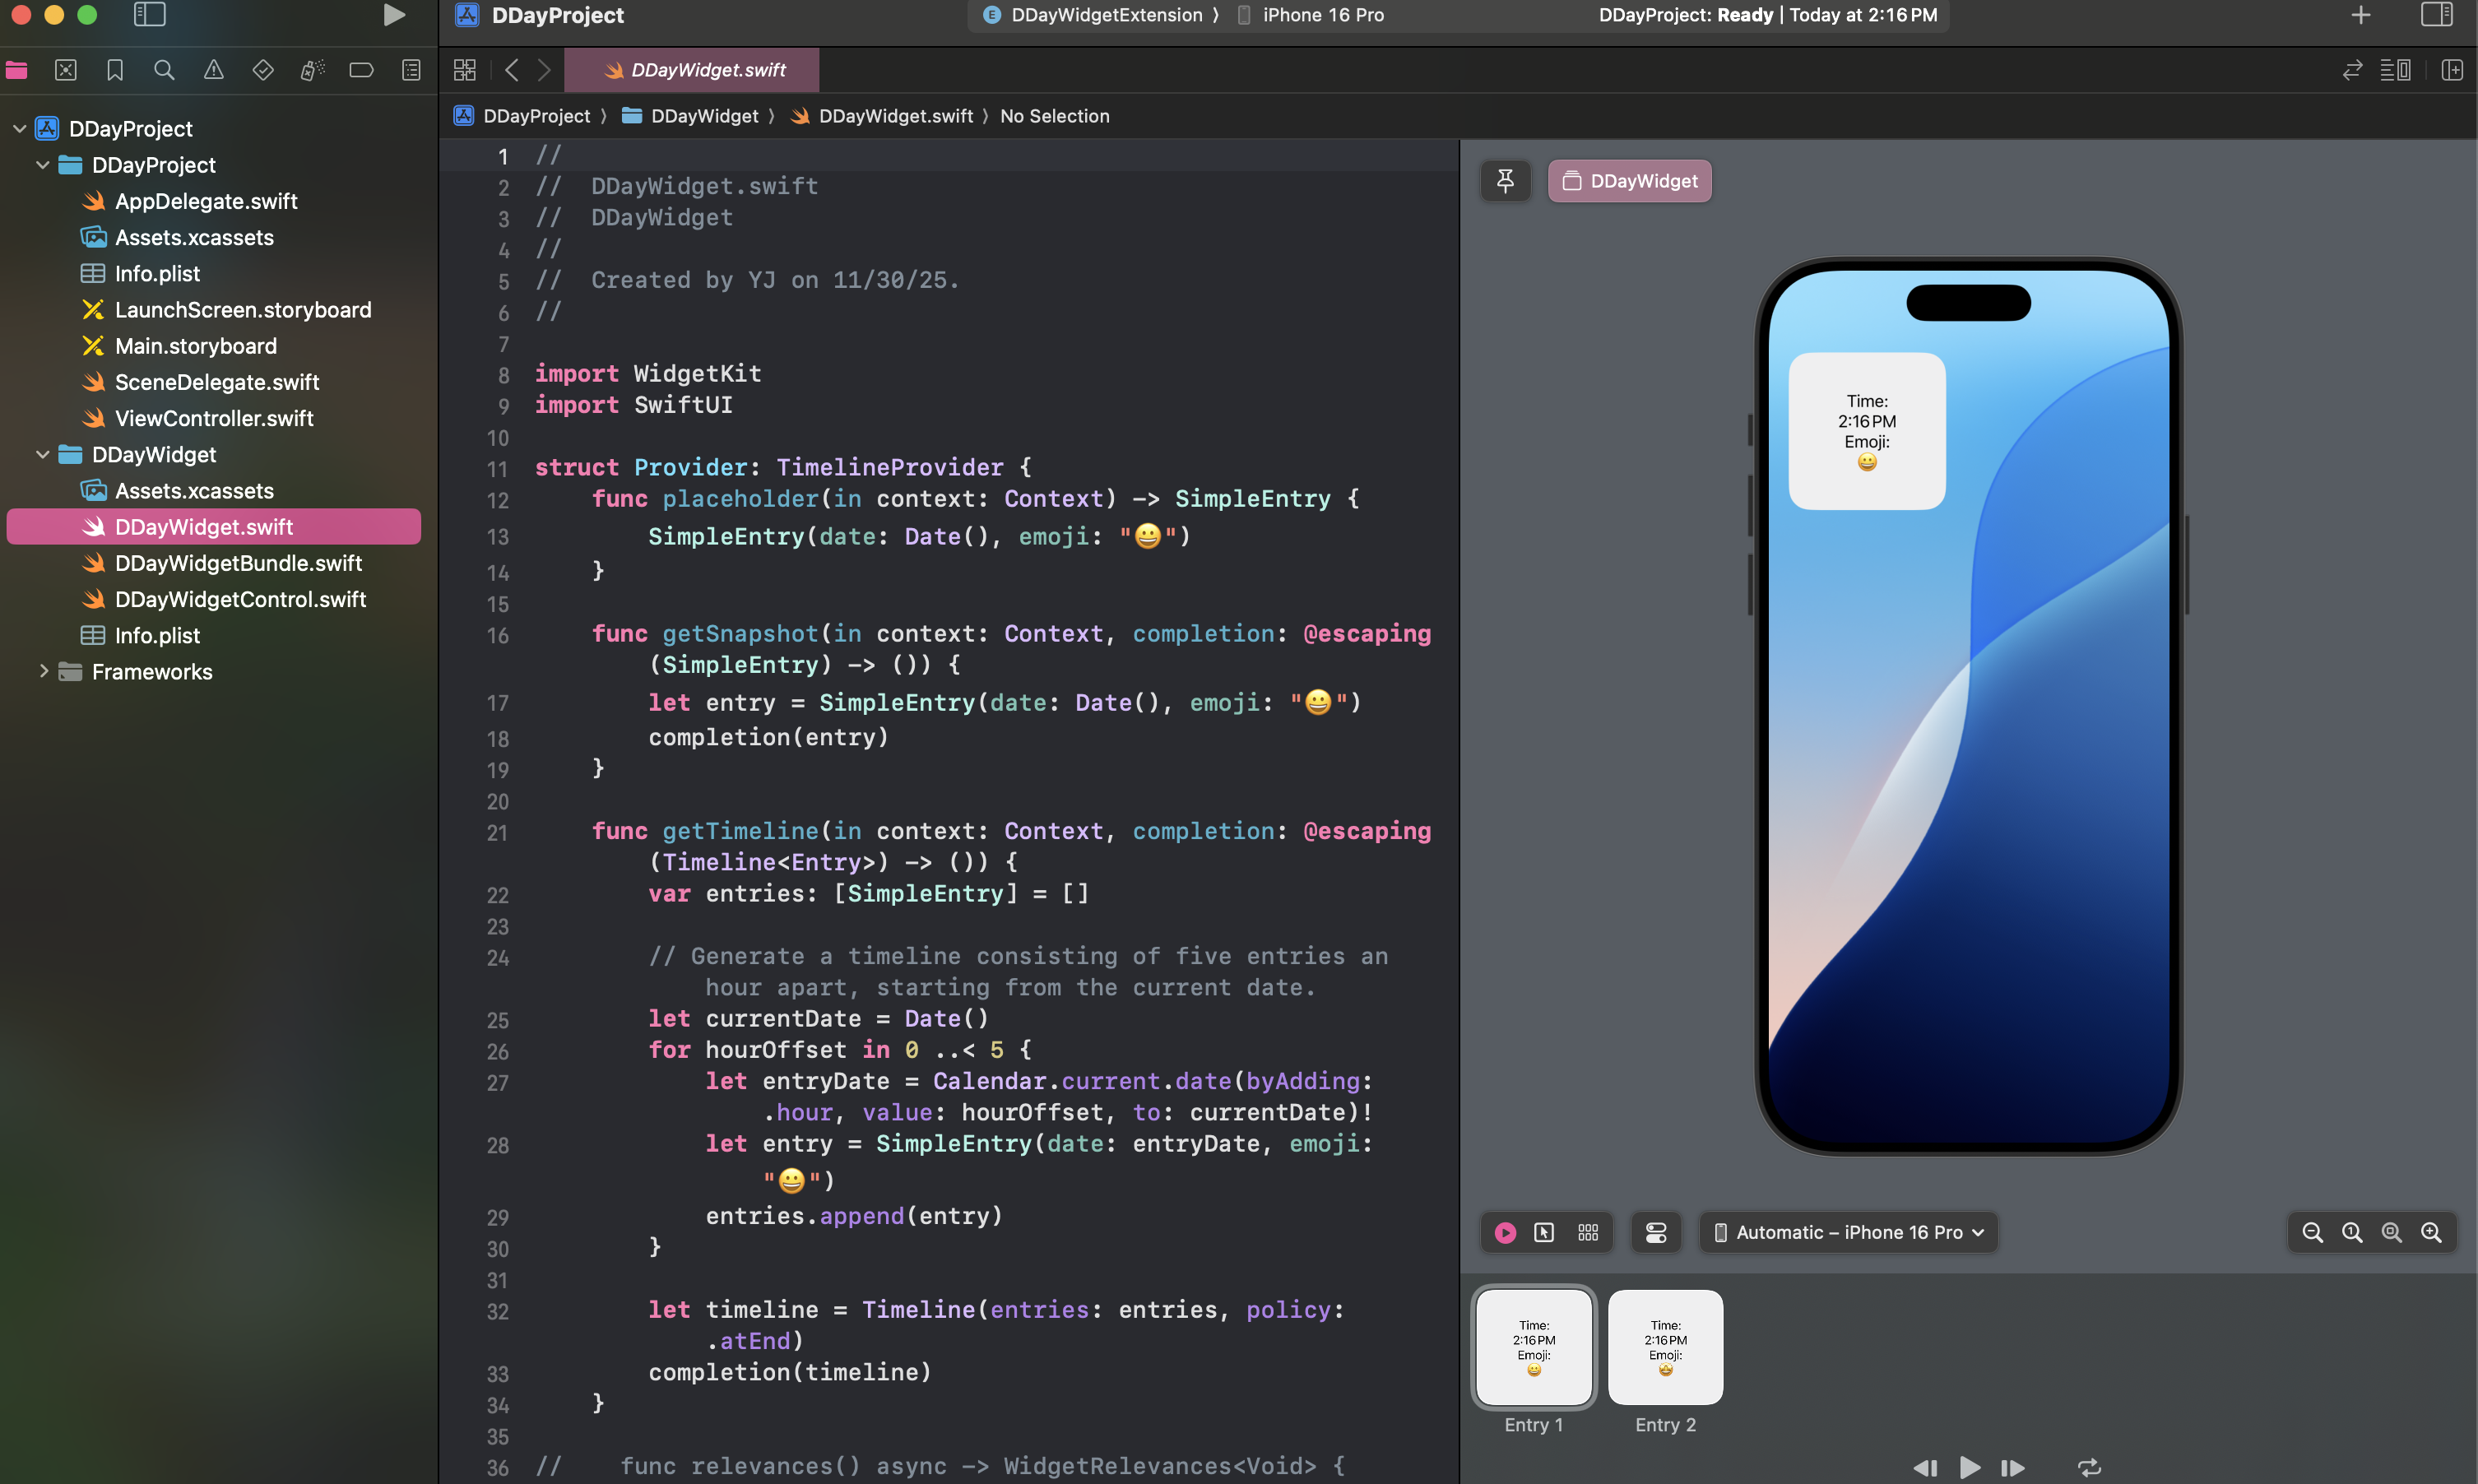Click the Run play button in toolbar
Viewport: 2478px width, 1484px height.
pos(394,15)
